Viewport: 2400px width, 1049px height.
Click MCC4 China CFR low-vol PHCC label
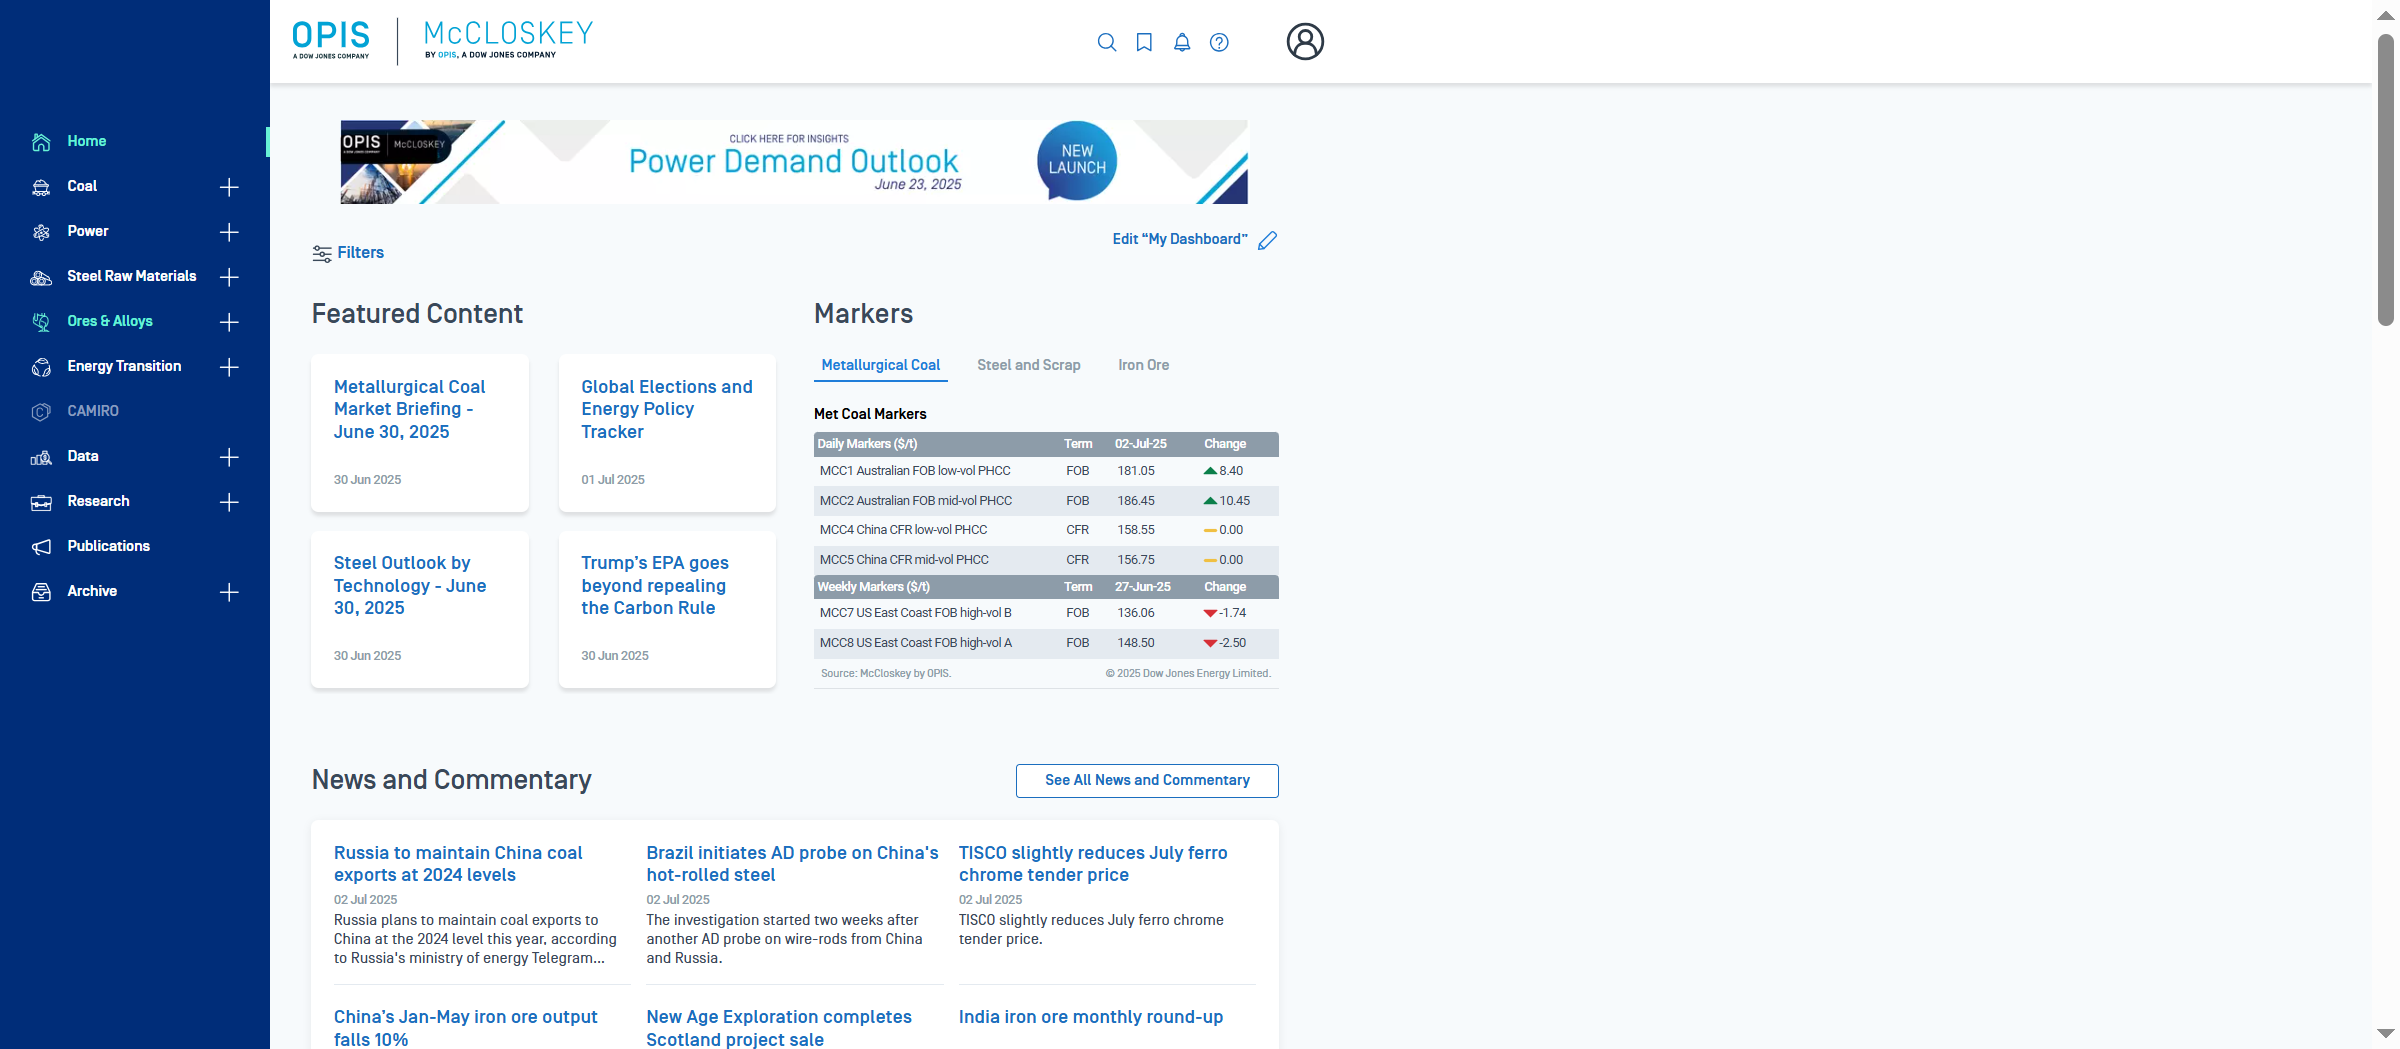(903, 530)
